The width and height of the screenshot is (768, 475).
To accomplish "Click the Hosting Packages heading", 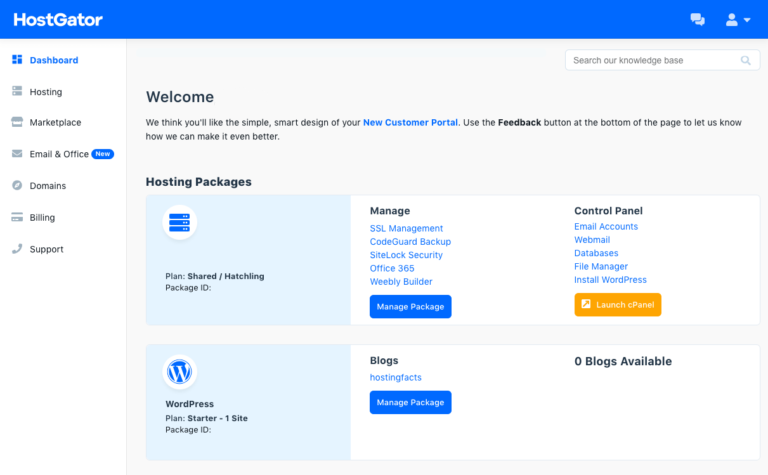I will (198, 182).
